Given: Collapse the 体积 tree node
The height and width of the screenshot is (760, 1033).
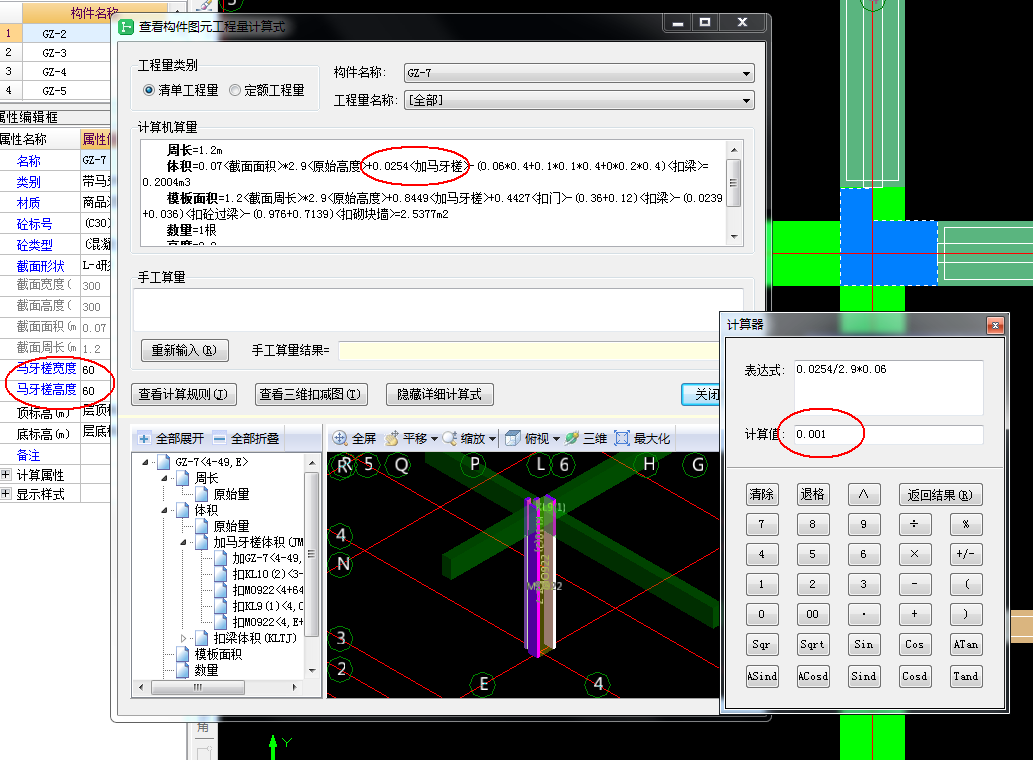Looking at the screenshot, I should tap(164, 510).
